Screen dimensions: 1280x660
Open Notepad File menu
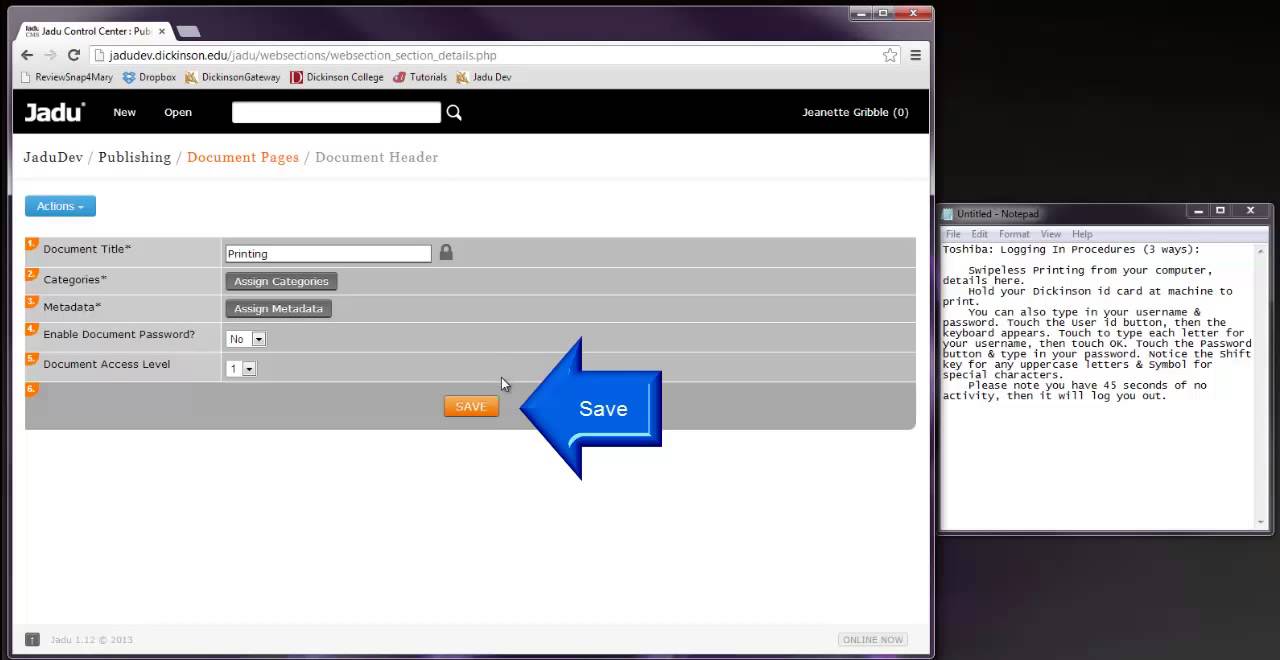point(953,234)
